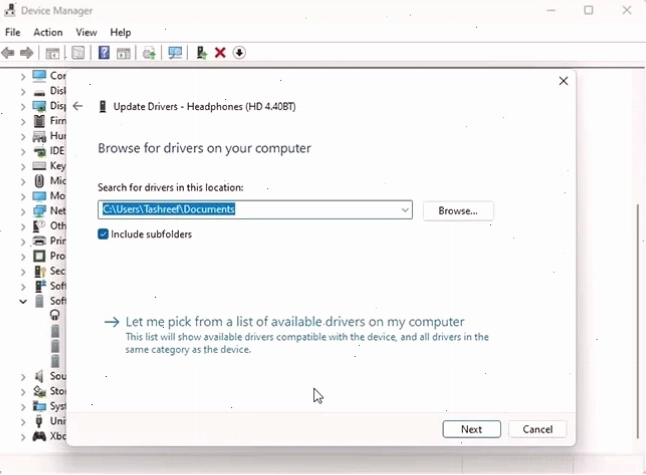The image size is (646, 475).
Task: Click the Action pane toggle toolbar icon
Action: tap(123, 53)
